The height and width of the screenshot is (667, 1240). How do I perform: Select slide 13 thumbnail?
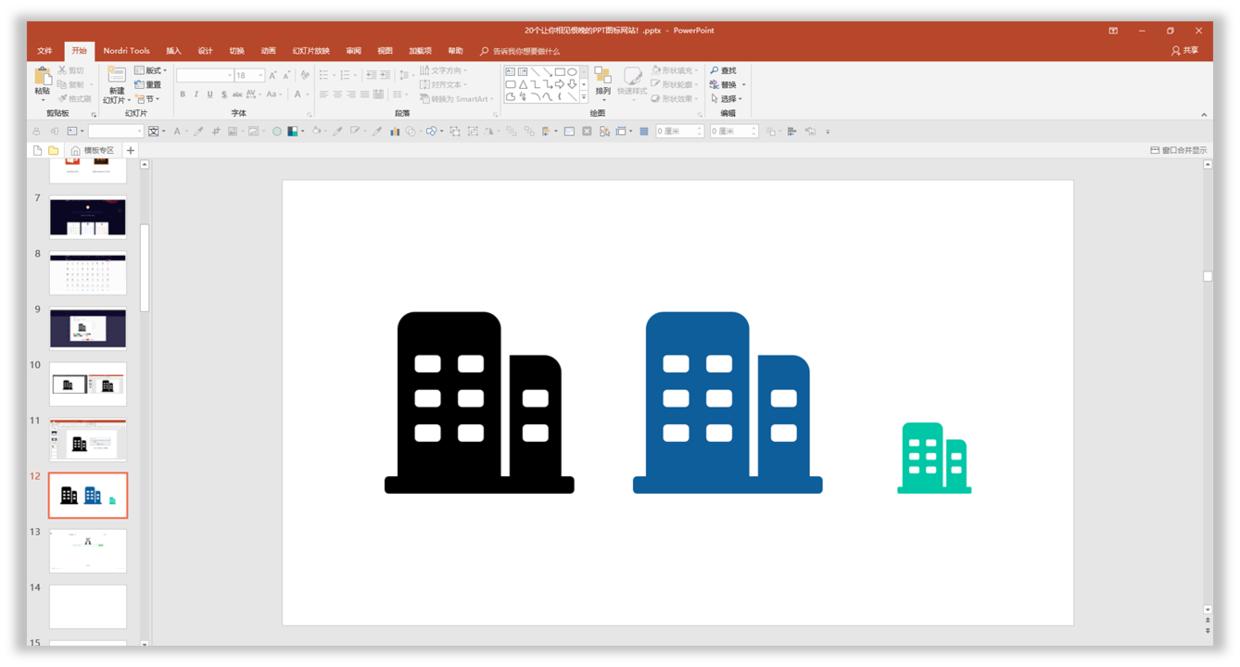pos(88,551)
